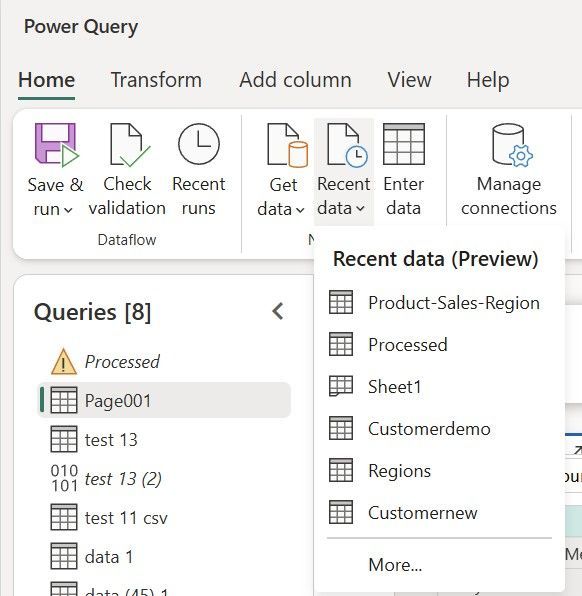Select the test 13 (2) query
The height and width of the screenshot is (596, 582).
pos(165,479)
